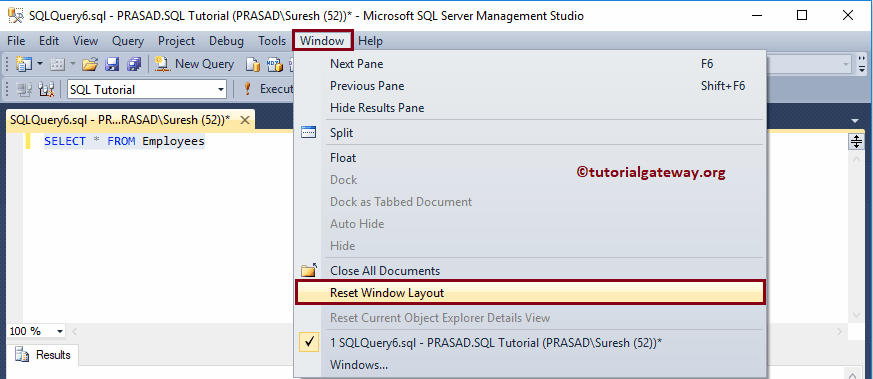Click the Dock menu entry
This screenshot has height=379, width=873.
pyautogui.click(x=530, y=180)
